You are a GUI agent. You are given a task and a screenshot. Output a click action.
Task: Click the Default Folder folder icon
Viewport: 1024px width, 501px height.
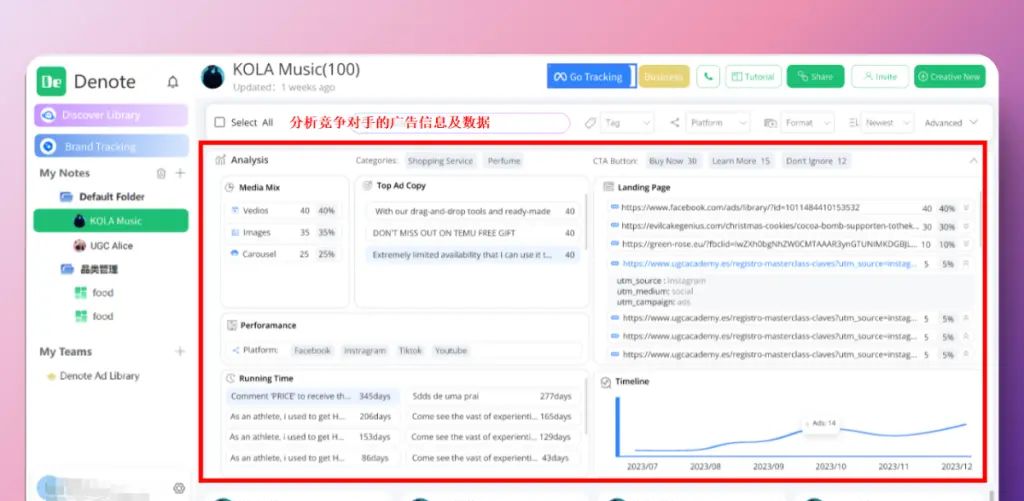(x=66, y=197)
